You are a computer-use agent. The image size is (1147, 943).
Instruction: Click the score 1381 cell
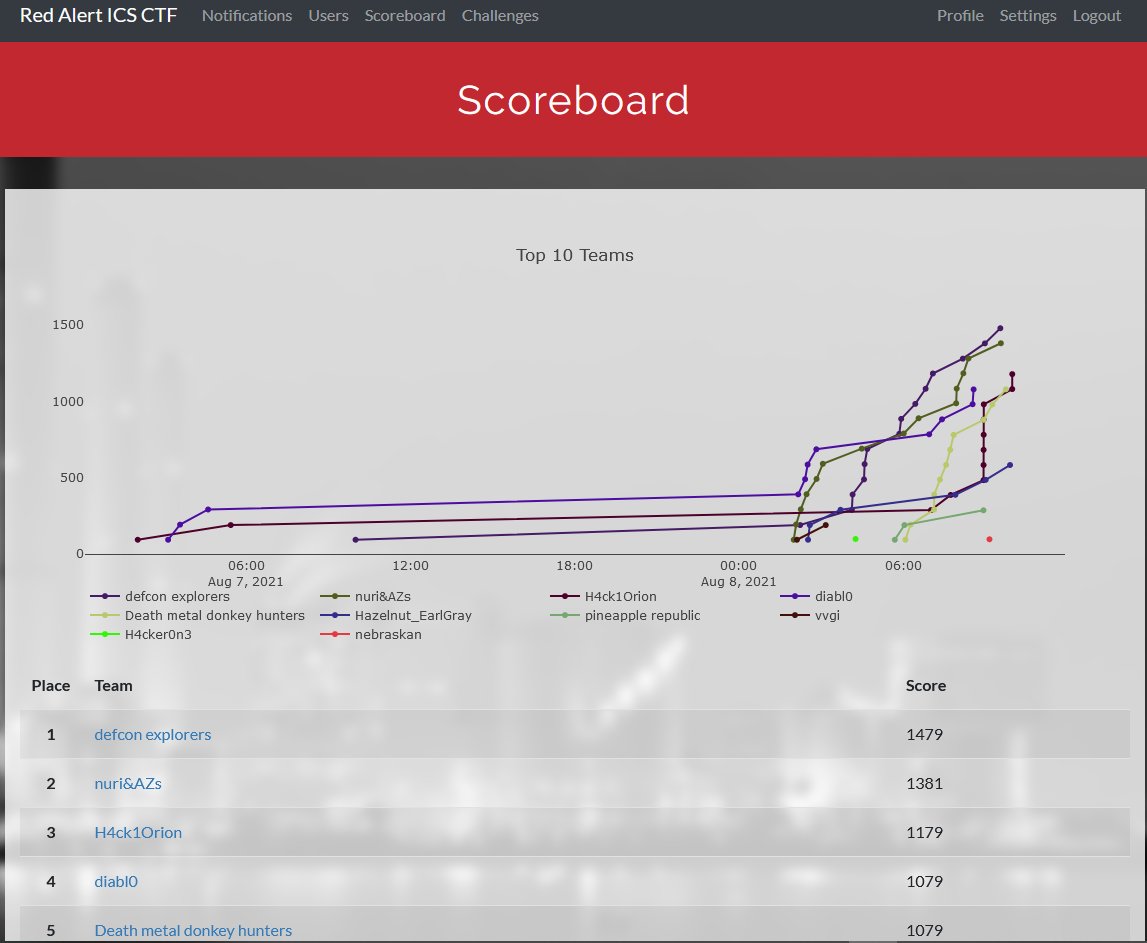click(x=924, y=784)
